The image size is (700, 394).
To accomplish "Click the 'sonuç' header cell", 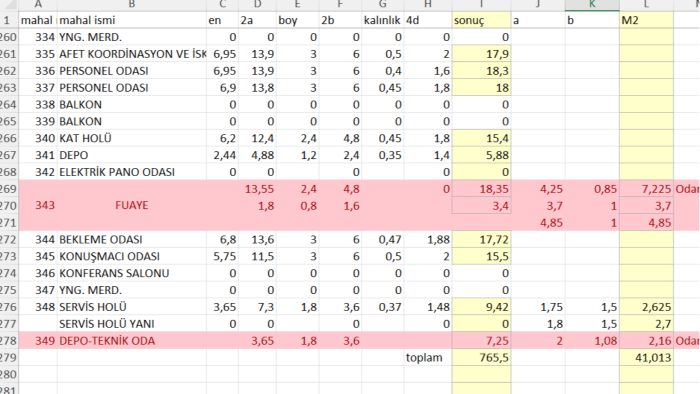I will click(x=481, y=20).
